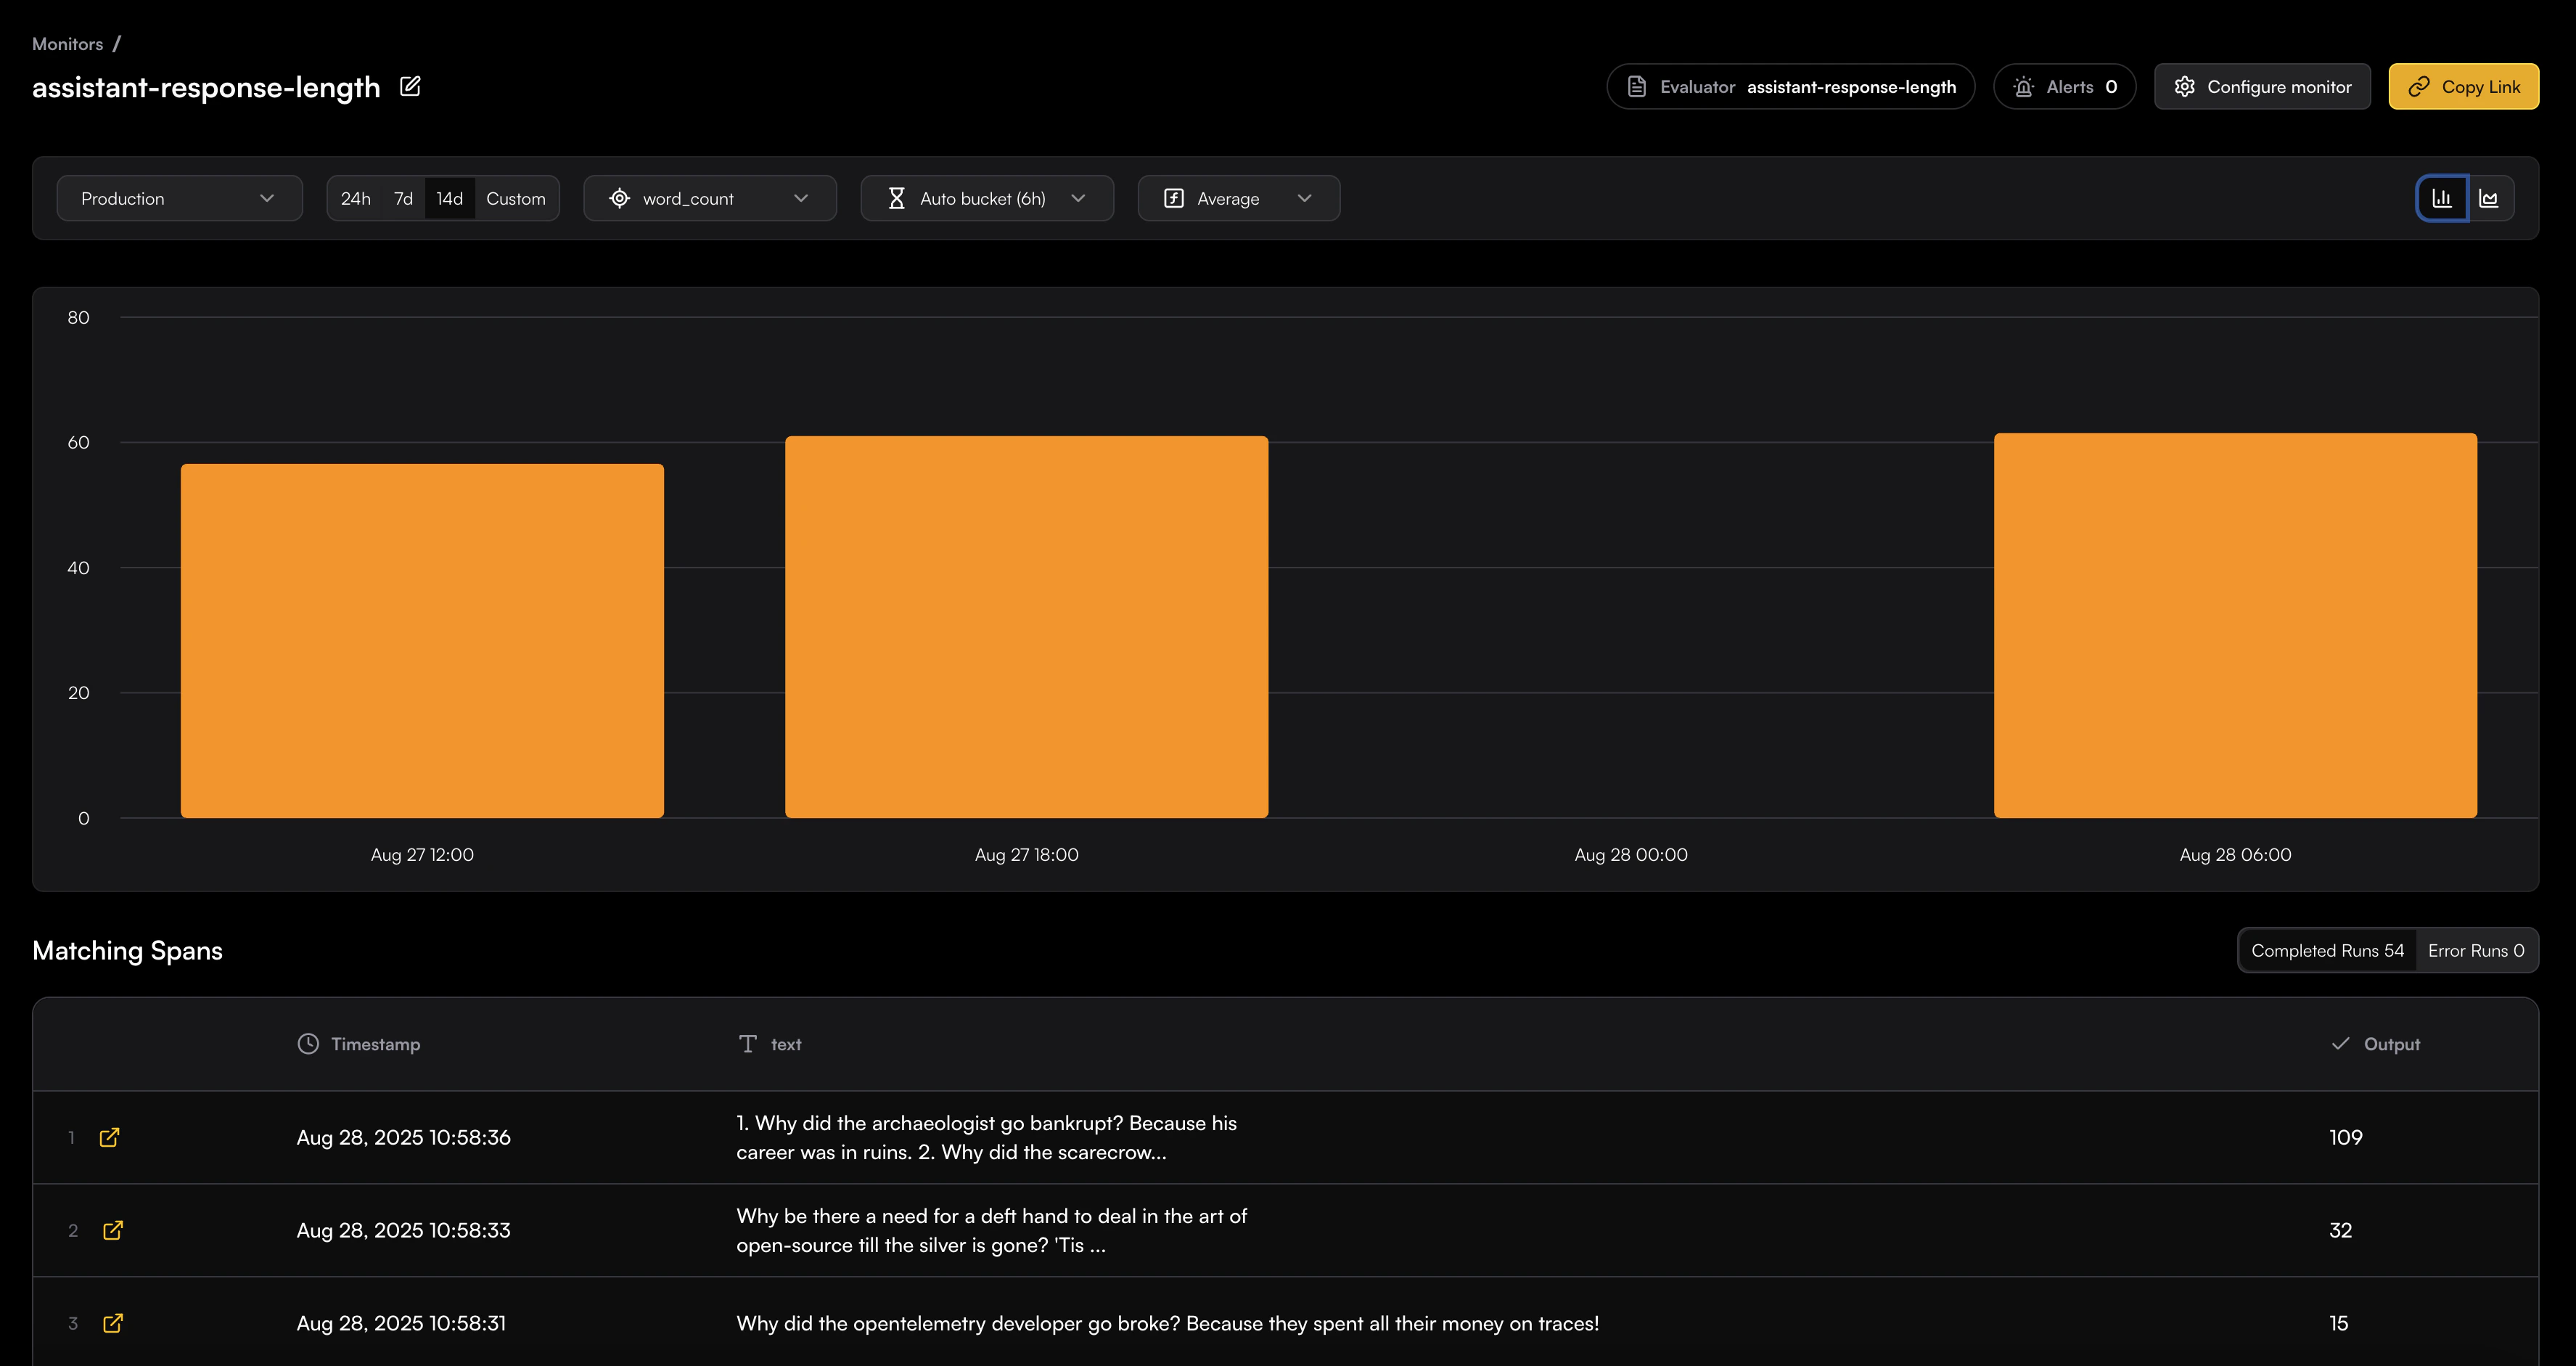
Task: Click the Configure monitor gear icon
Action: [x=2185, y=87]
